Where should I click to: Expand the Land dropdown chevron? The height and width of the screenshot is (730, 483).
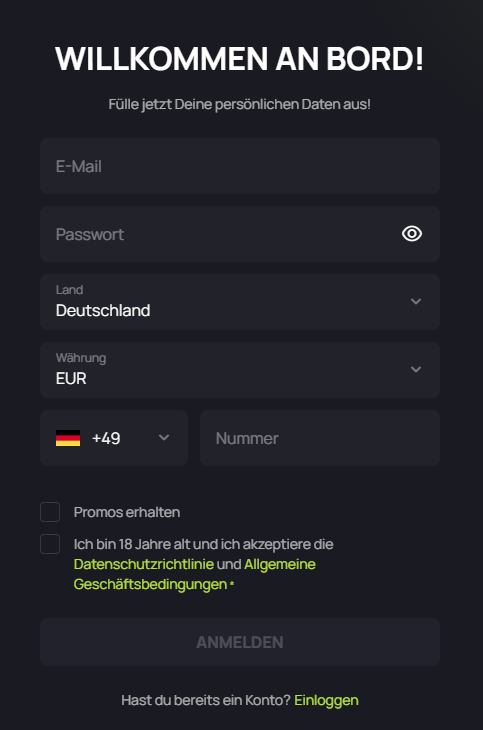pos(416,302)
